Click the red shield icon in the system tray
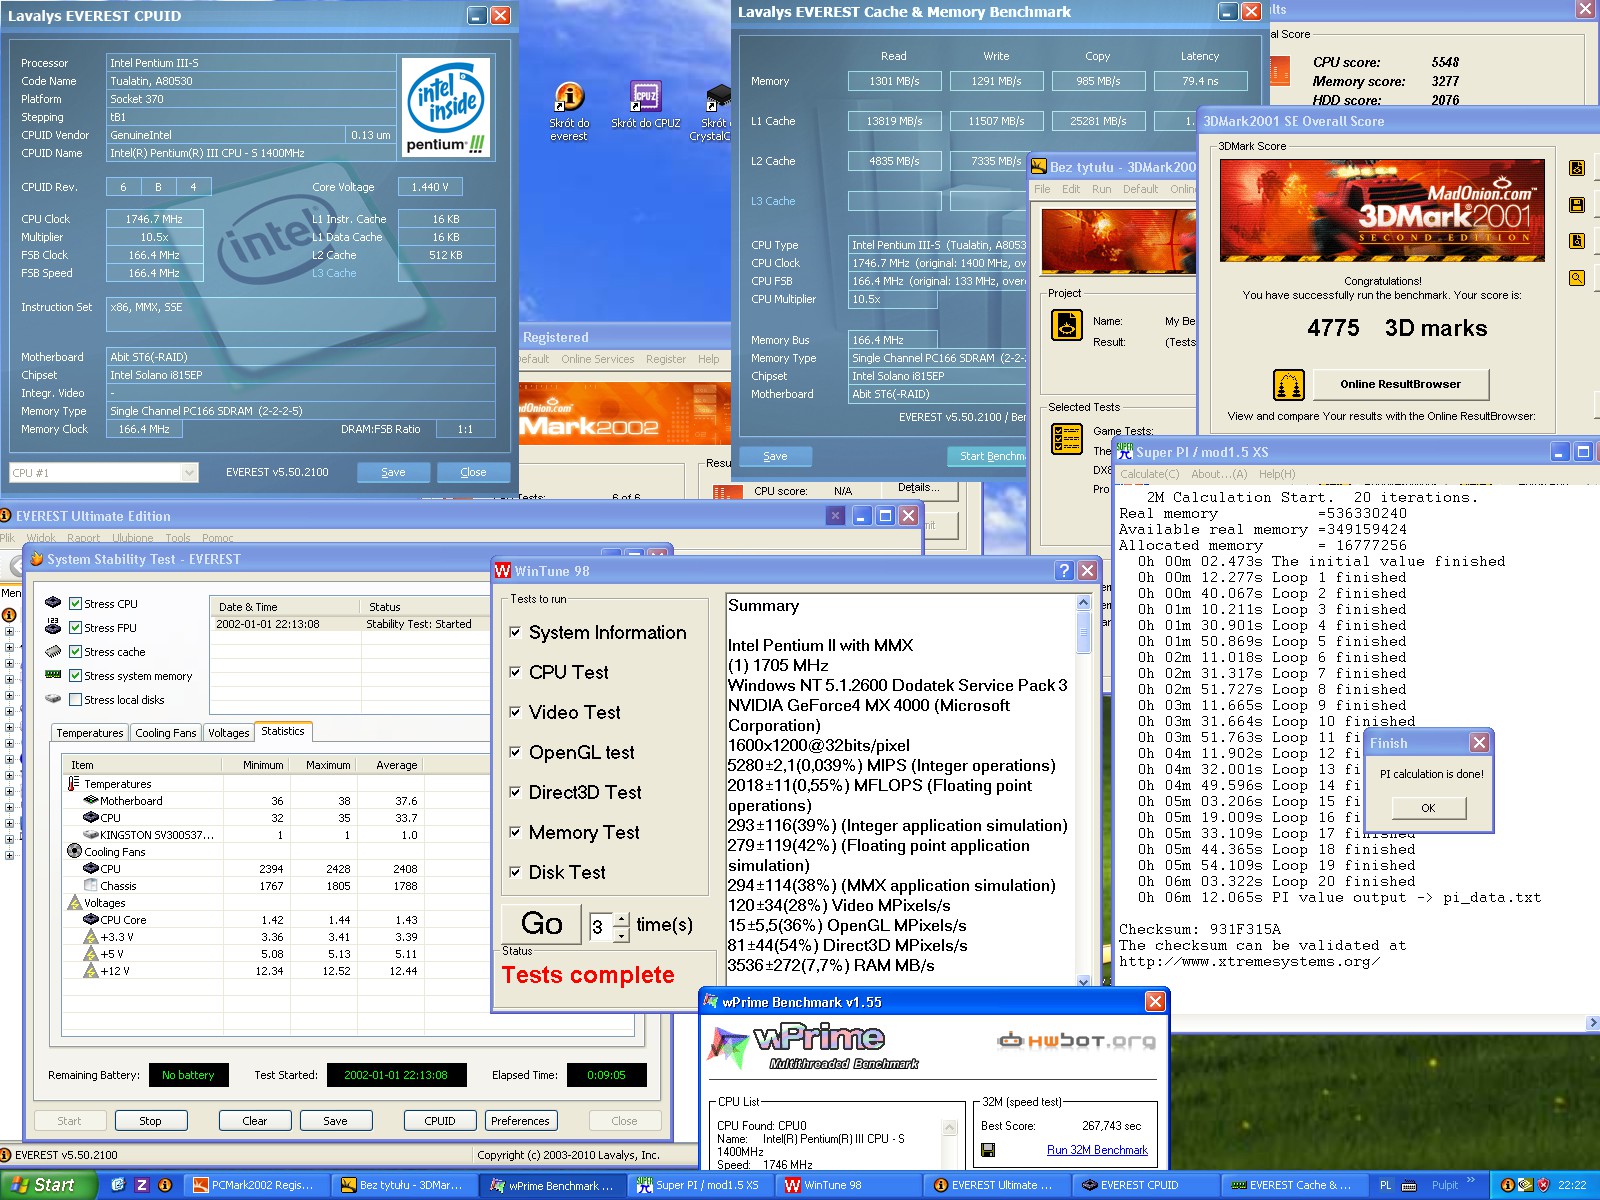The width and height of the screenshot is (1600, 1200). [1543, 1185]
